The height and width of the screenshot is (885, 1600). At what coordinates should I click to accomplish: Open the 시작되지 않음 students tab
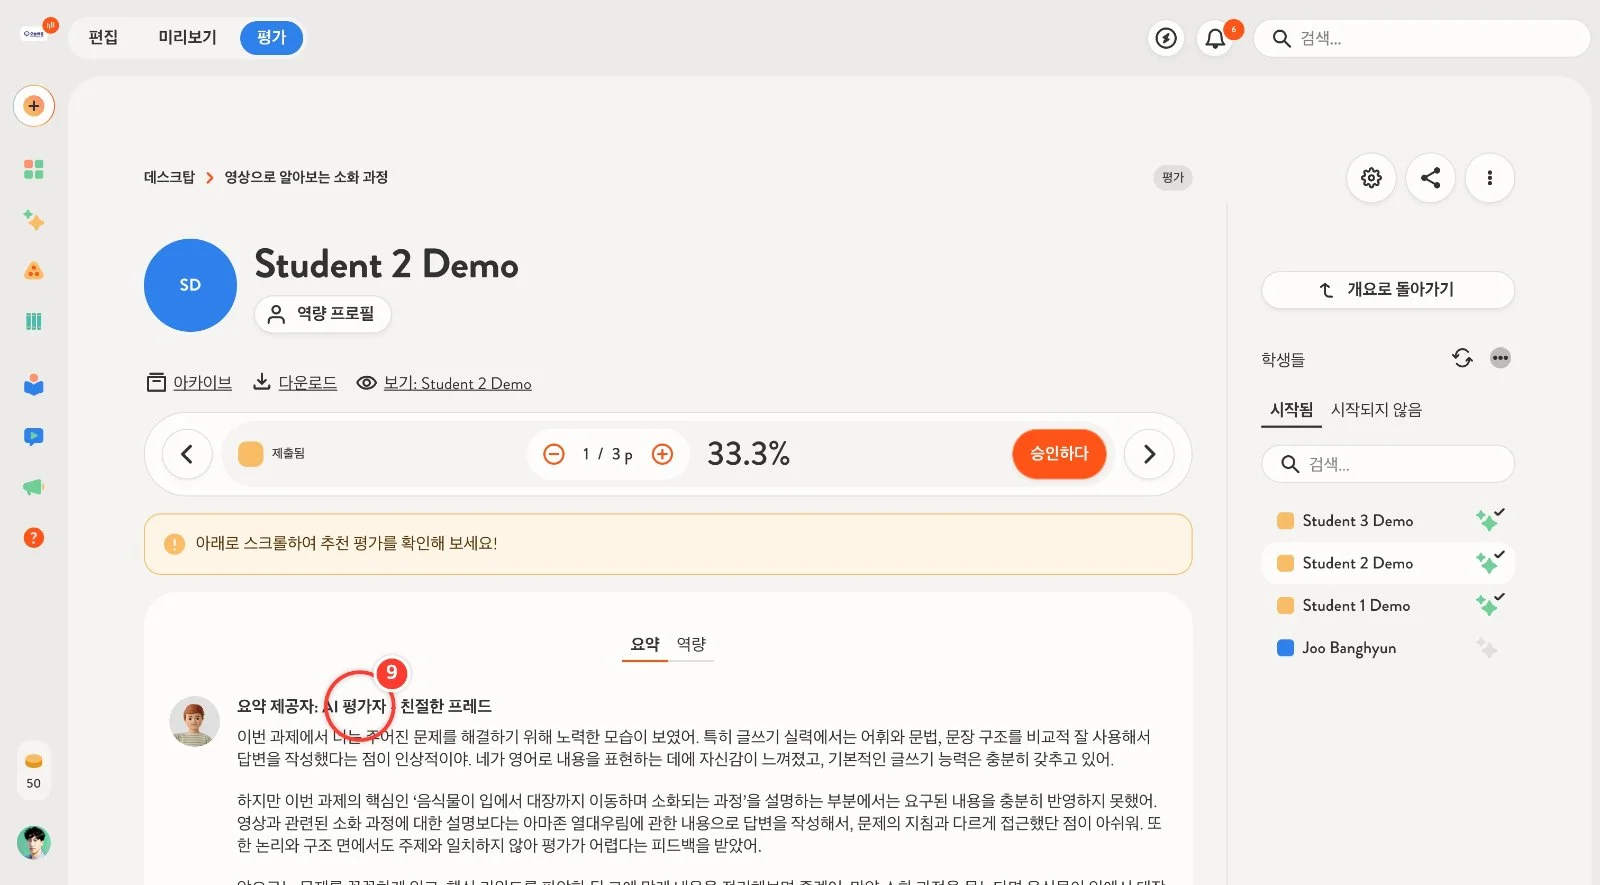[x=1376, y=410]
